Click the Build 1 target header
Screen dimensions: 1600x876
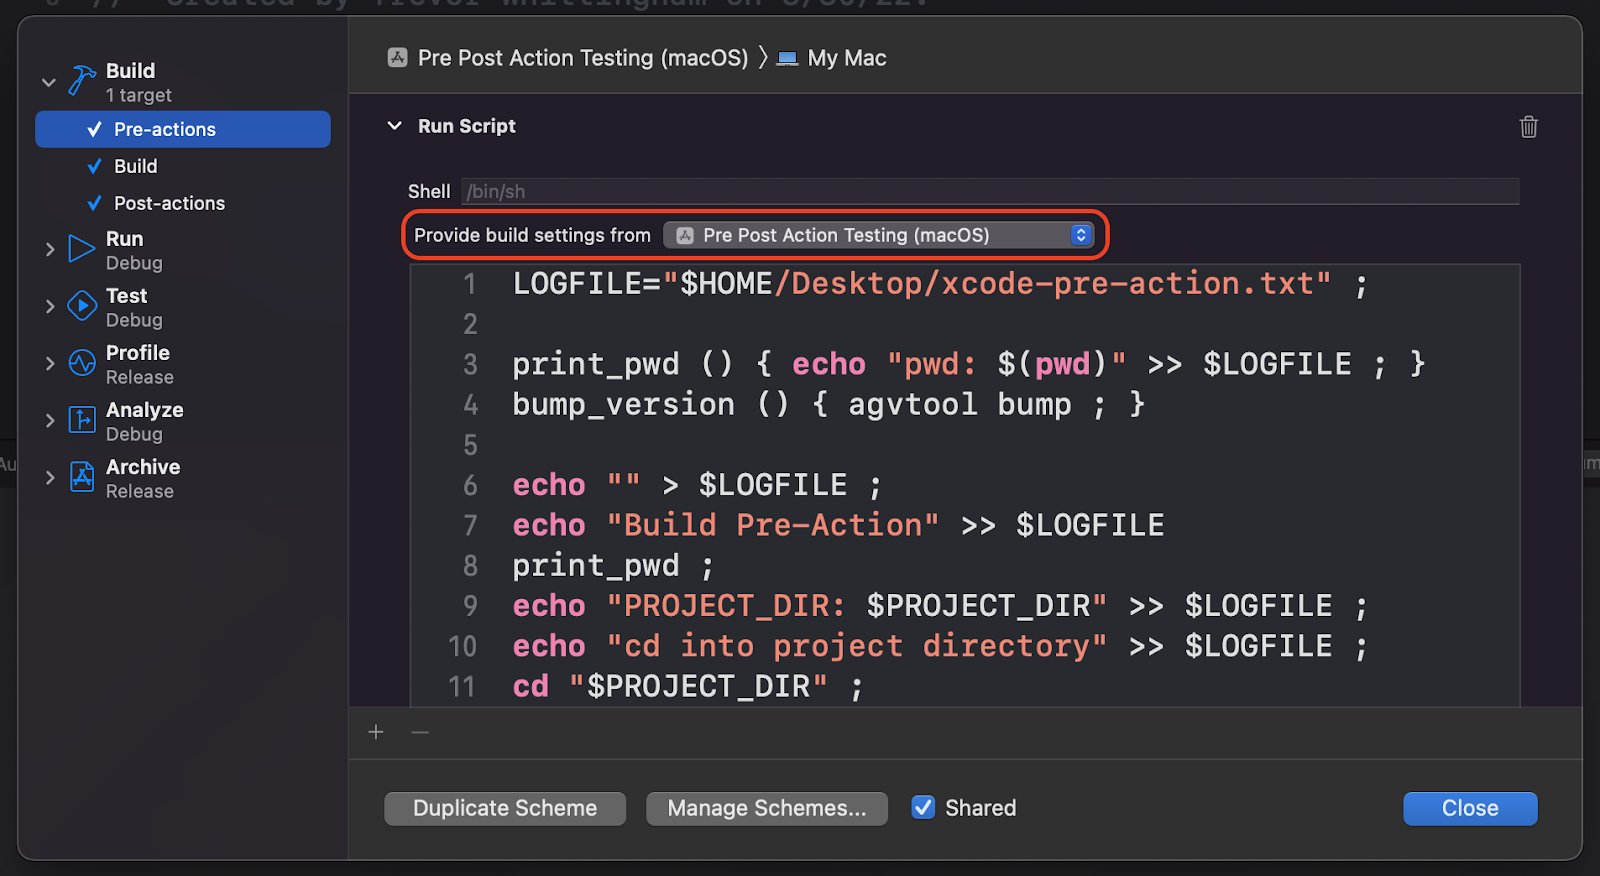coord(138,82)
